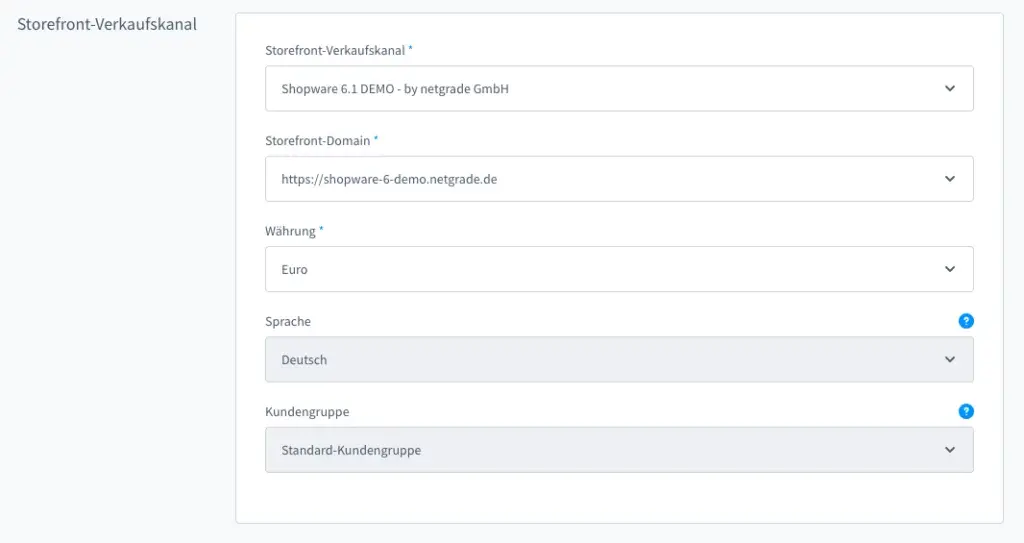This screenshot has width=1024, height=543.
Task: Click the chevron arrow in the Storefront-Verkaufskanal field
Action: point(950,89)
